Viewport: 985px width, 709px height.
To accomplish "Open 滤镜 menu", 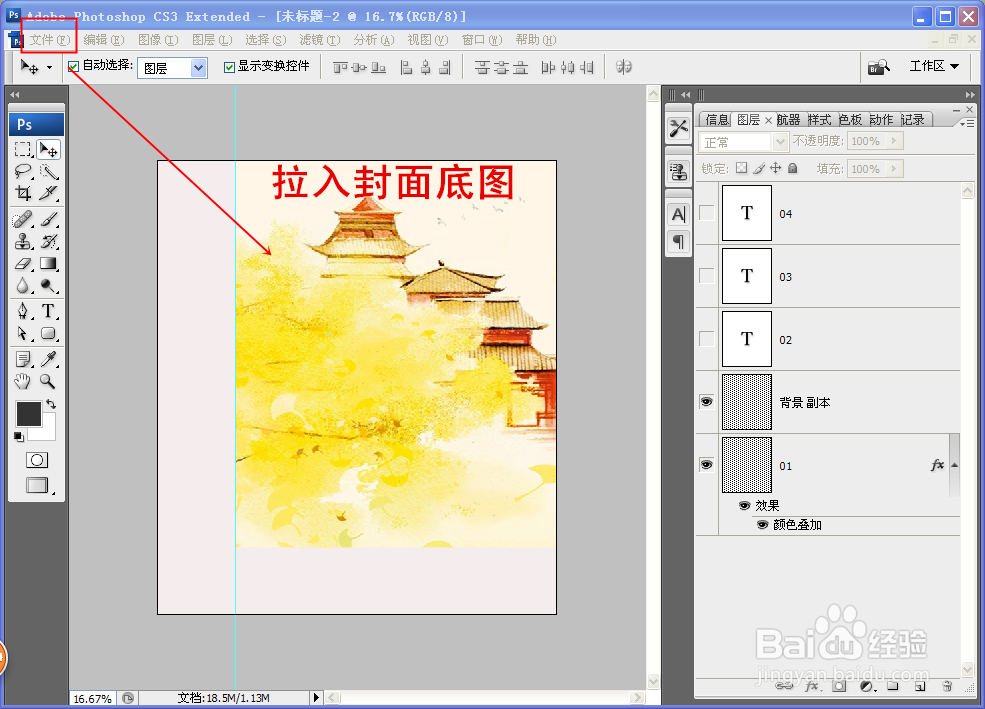I will coord(320,40).
